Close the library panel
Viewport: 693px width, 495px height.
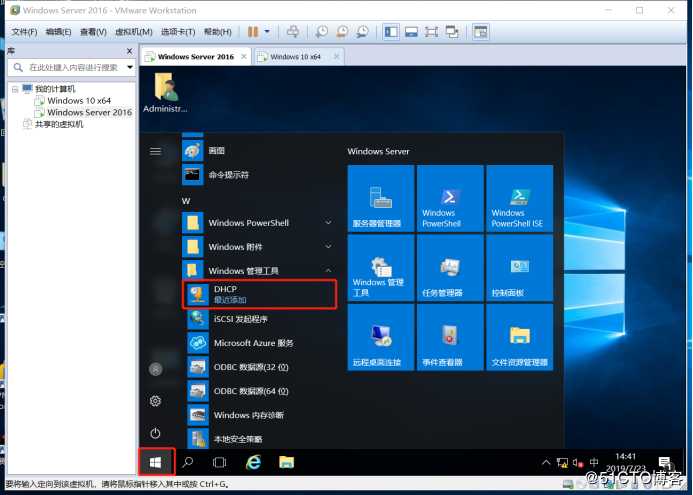[129, 51]
